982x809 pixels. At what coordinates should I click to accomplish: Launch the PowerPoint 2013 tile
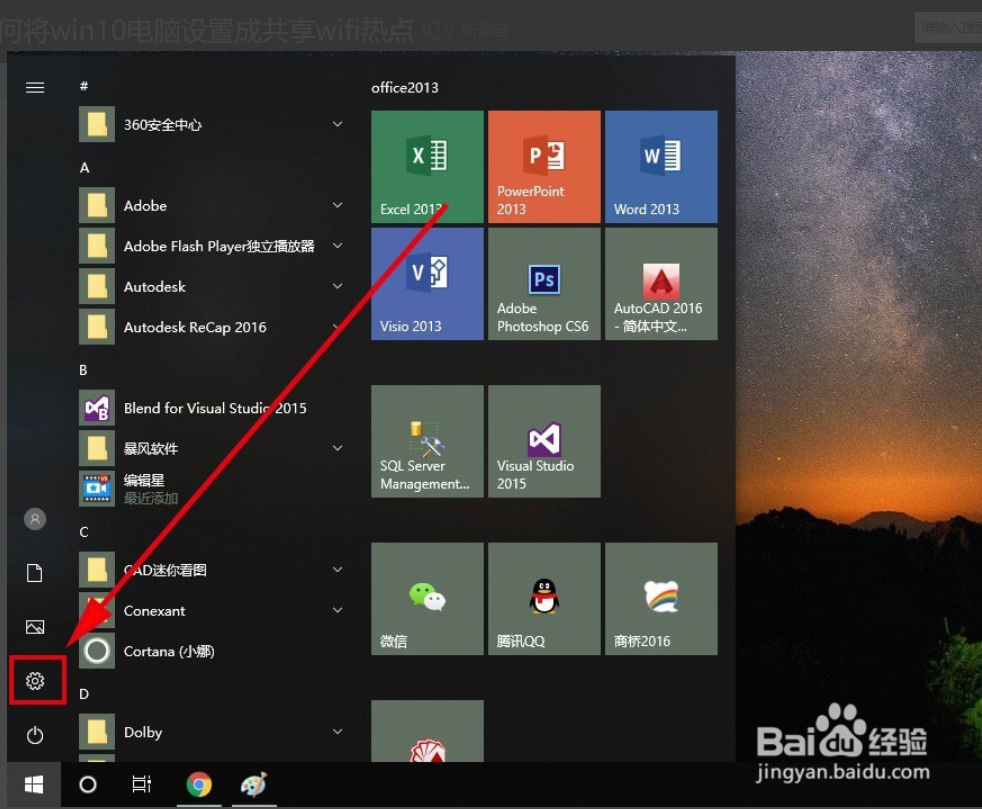[x=544, y=167]
